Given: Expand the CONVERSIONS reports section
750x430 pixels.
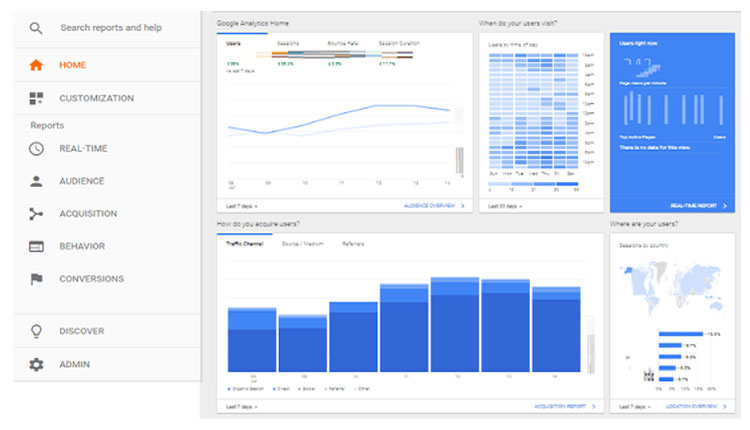Looking at the screenshot, I should coord(92,279).
